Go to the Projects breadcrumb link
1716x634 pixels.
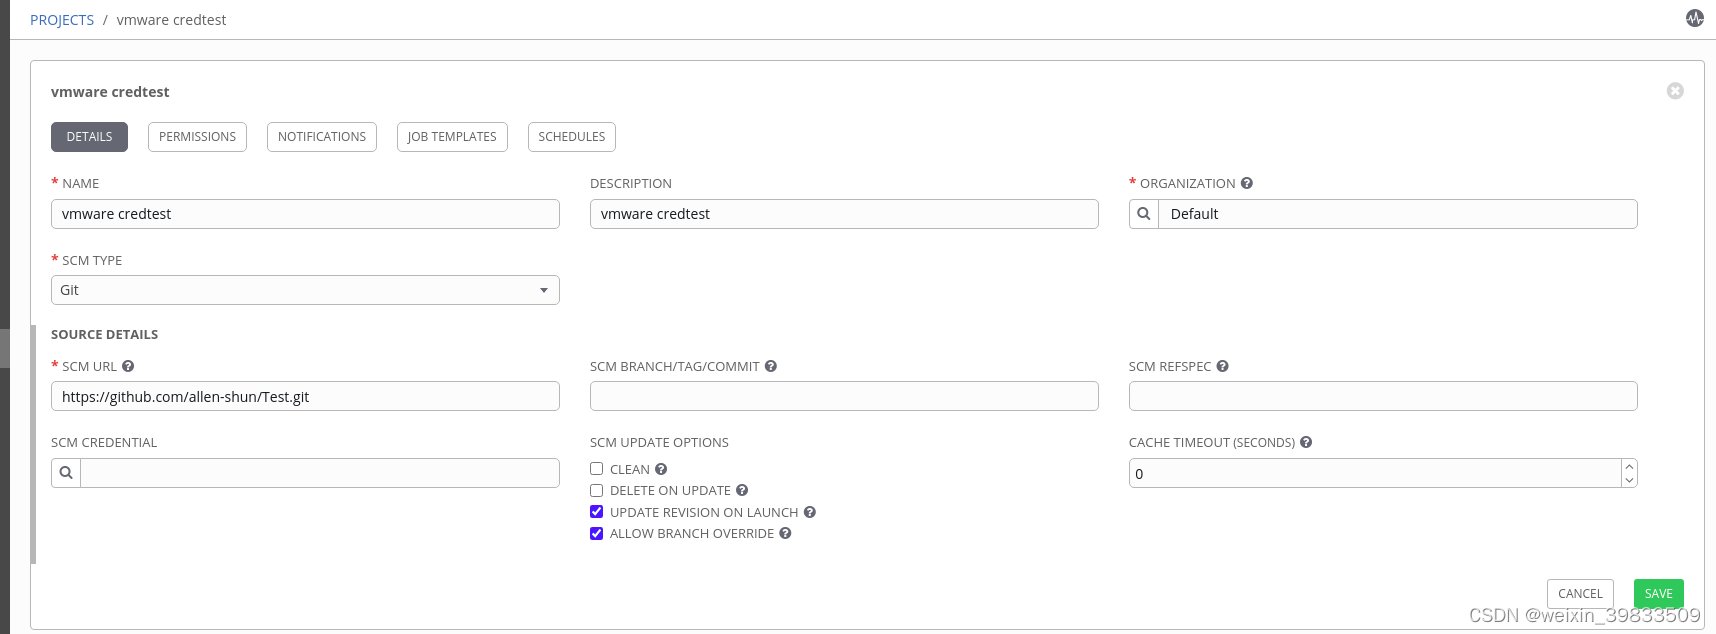[x=62, y=20]
